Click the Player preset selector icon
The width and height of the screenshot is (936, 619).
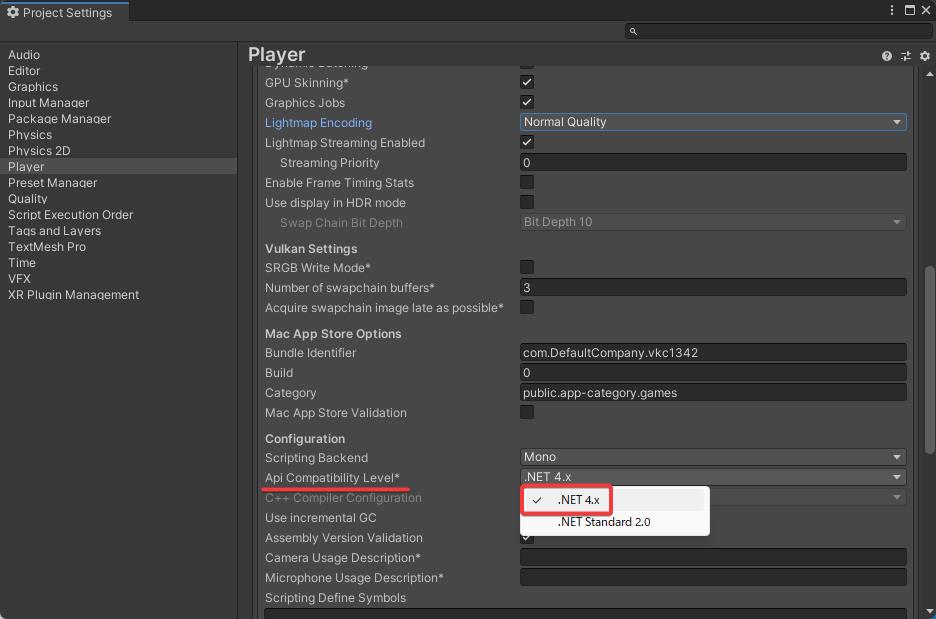tap(905, 56)
